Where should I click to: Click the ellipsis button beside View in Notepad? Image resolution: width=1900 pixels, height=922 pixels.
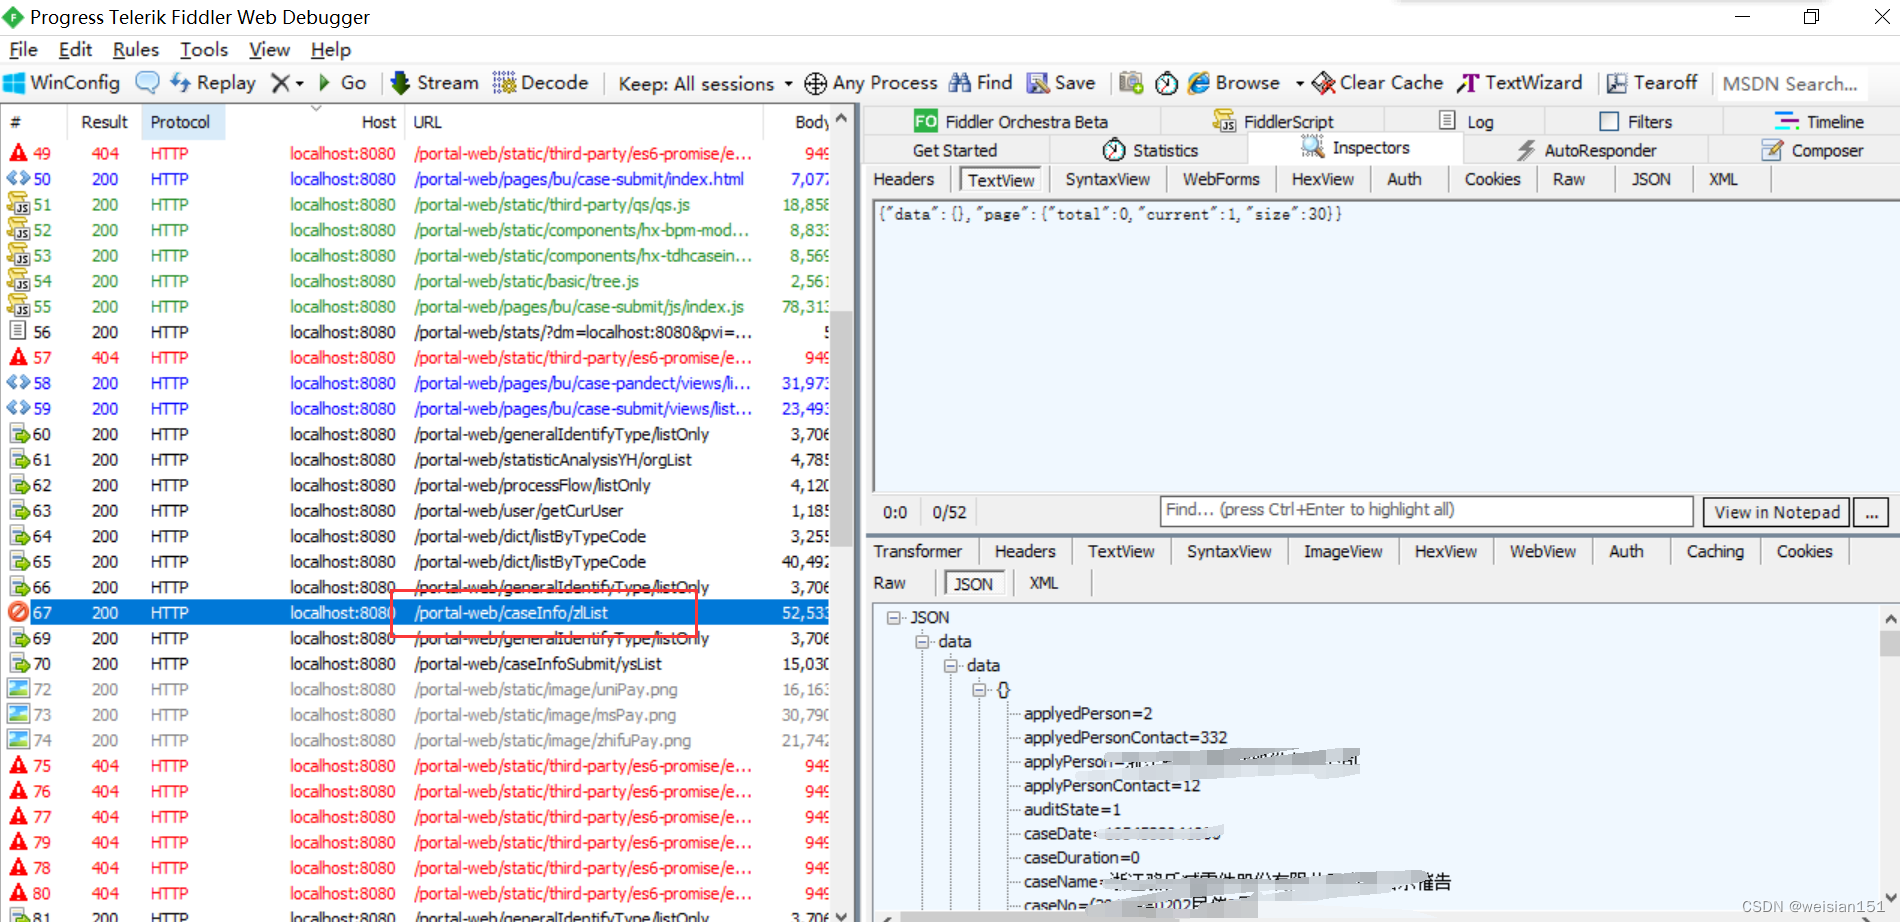point(1872,512)
